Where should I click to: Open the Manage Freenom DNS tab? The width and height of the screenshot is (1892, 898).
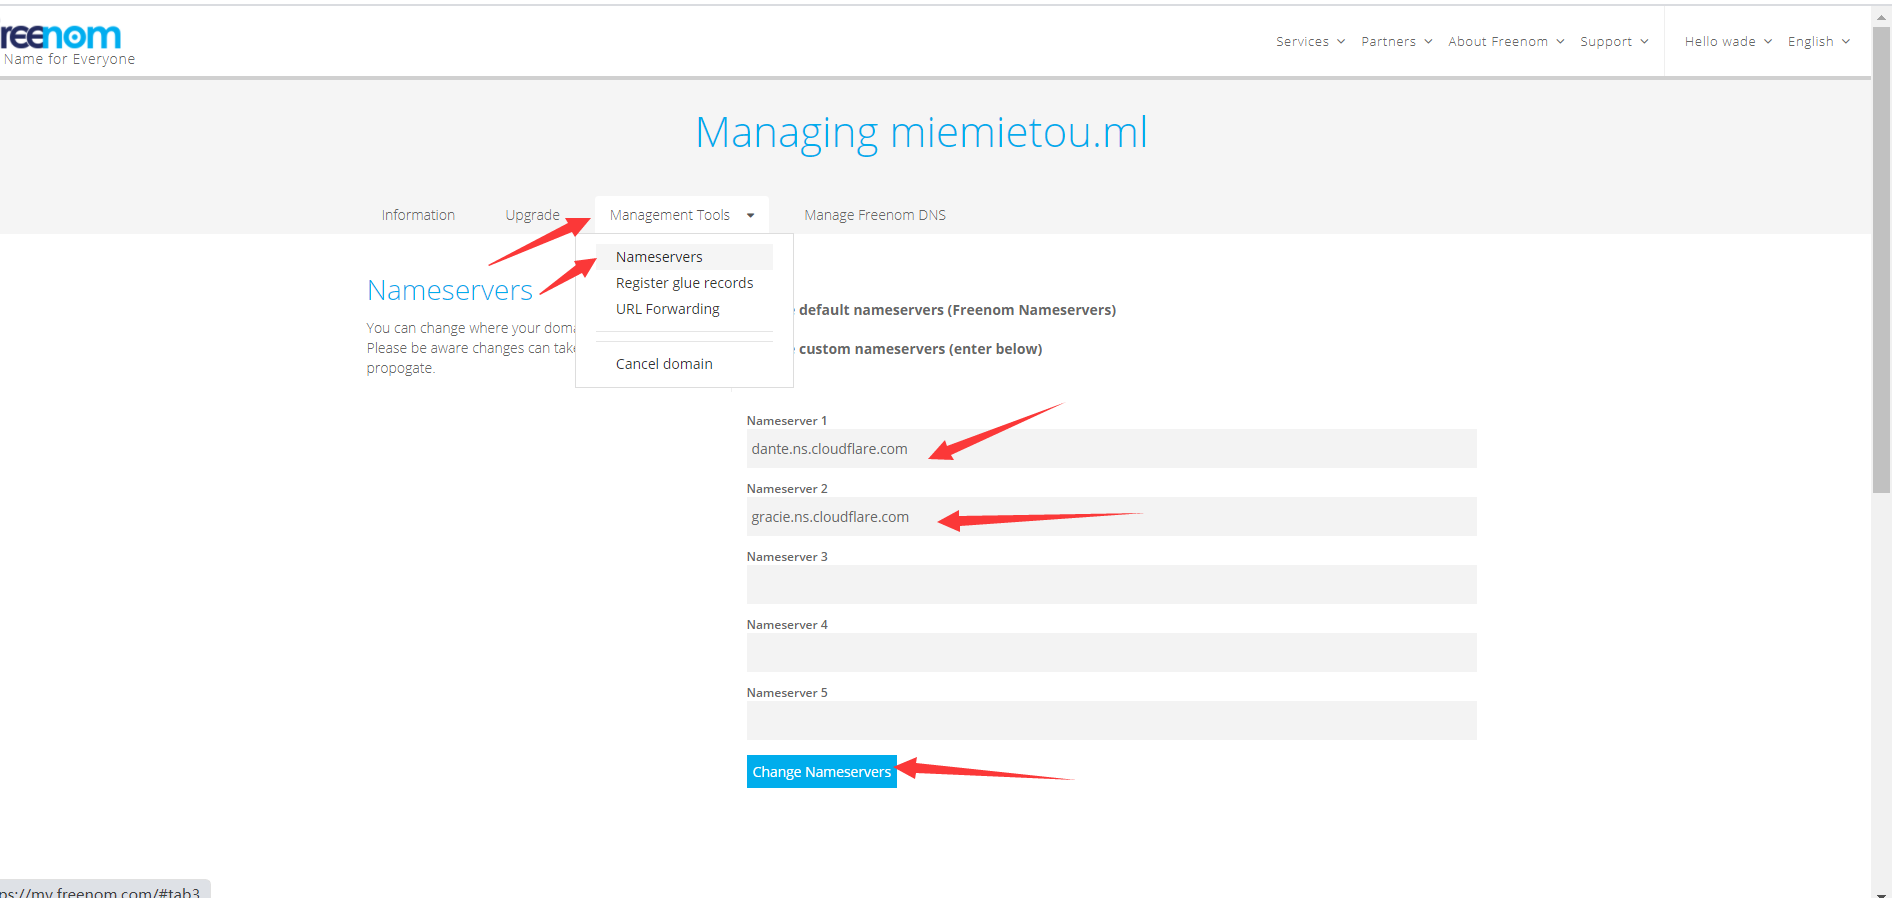875,215
